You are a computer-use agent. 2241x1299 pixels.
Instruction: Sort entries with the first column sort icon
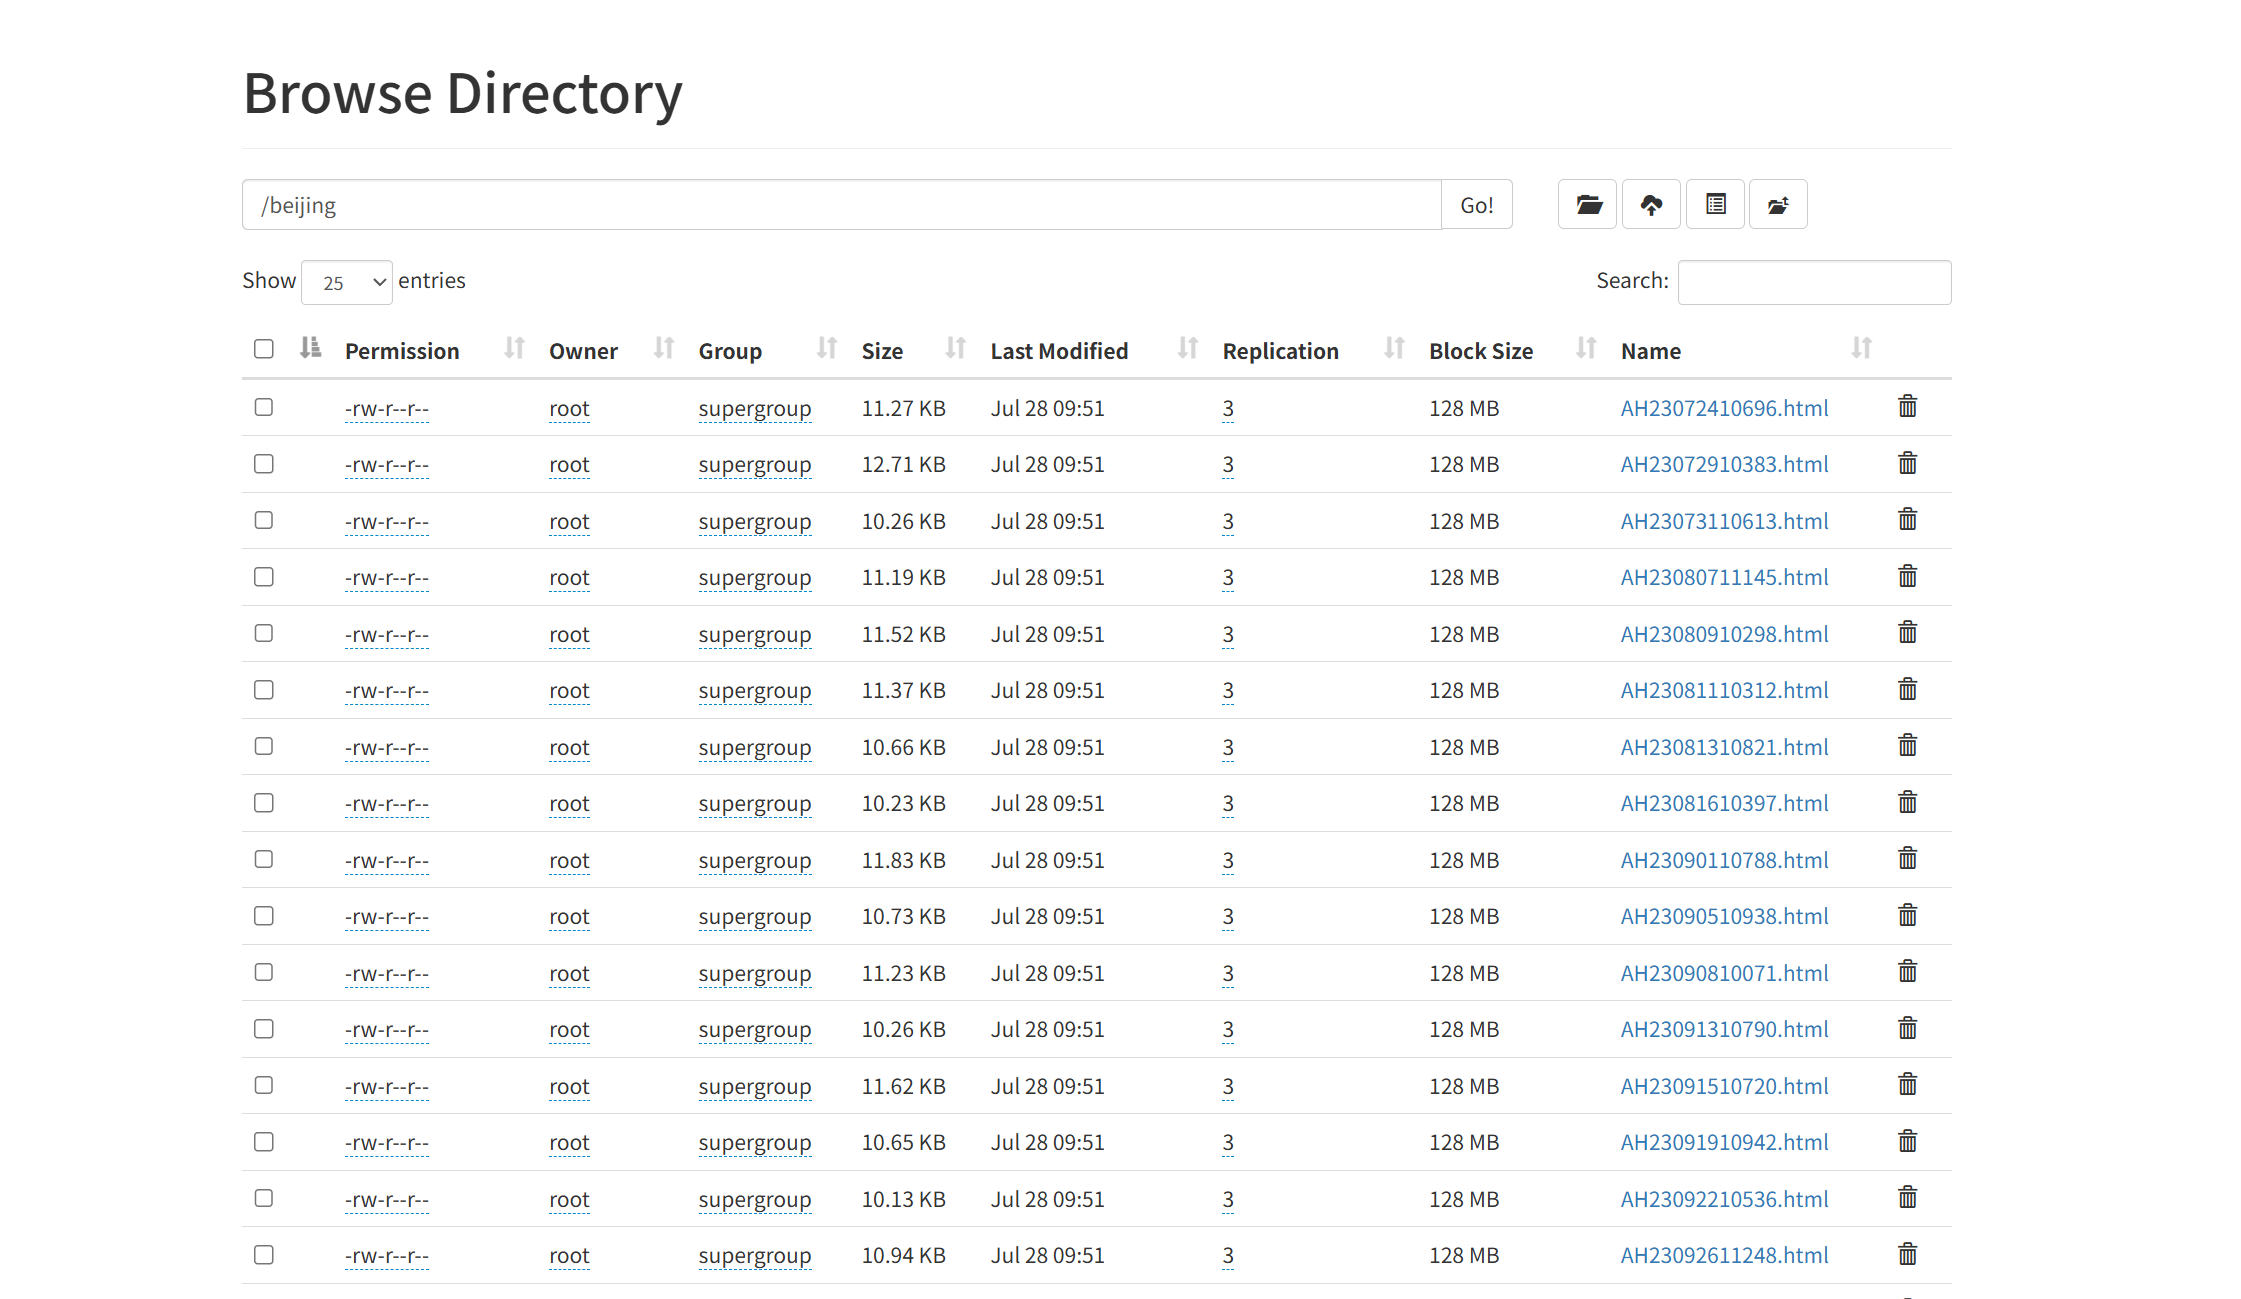(310, 348)
